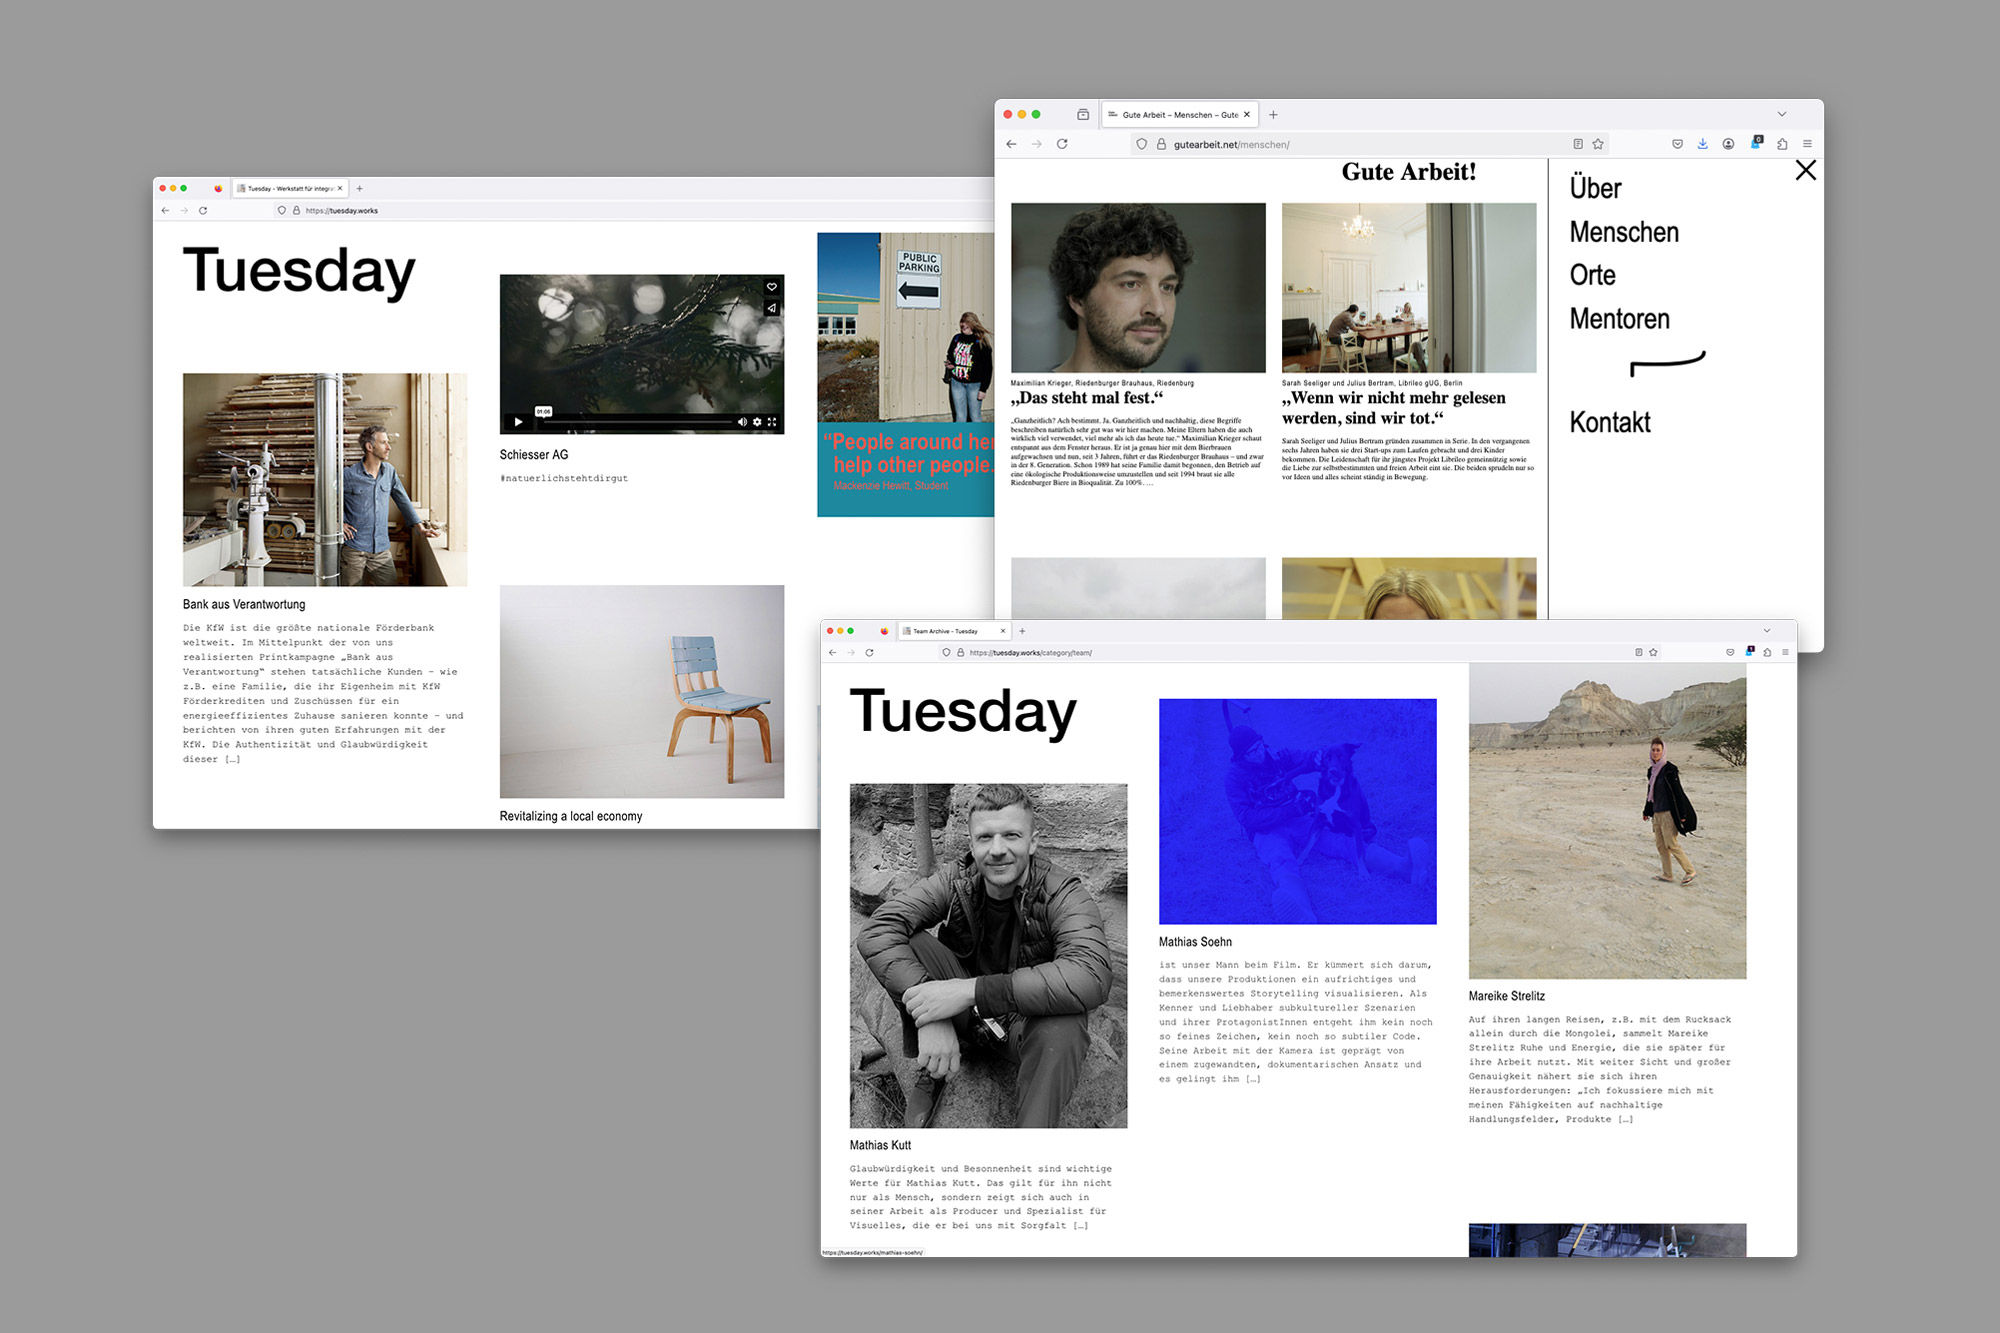Go back in the Team Archive window

832,652
